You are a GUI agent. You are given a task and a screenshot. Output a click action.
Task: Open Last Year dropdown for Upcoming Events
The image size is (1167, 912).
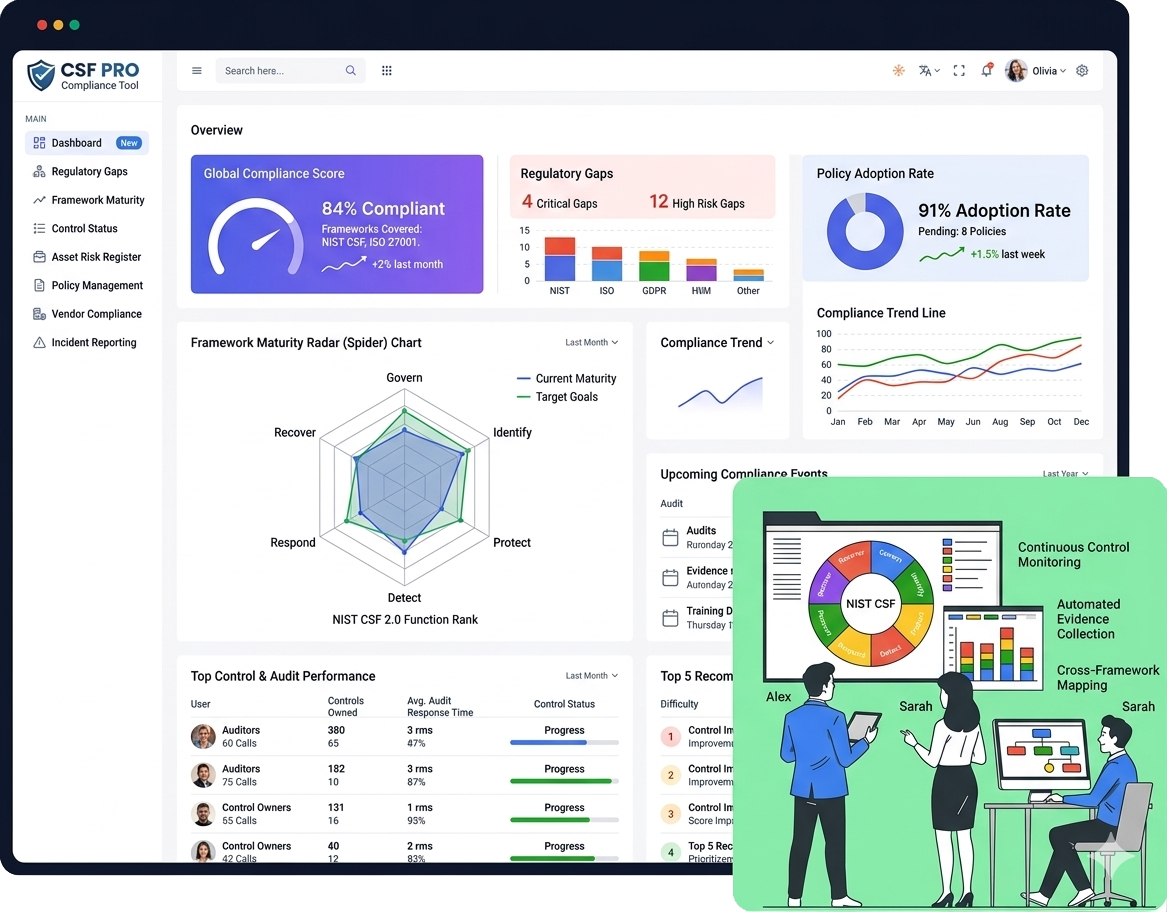pos(1065,474)
